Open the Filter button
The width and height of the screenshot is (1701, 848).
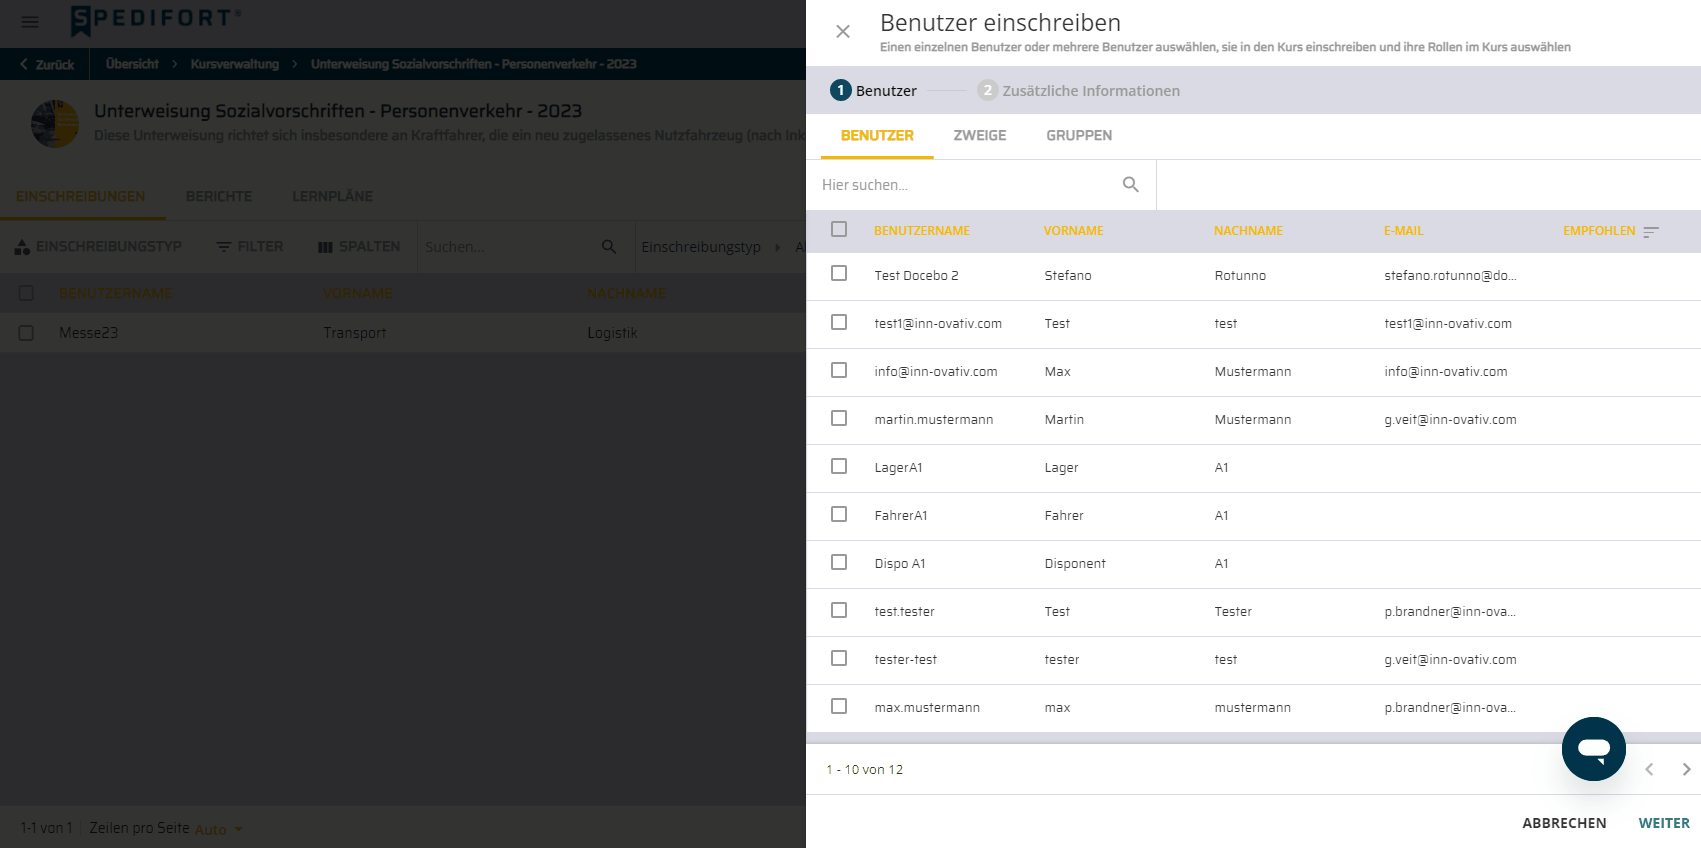(x=250, y=246)
